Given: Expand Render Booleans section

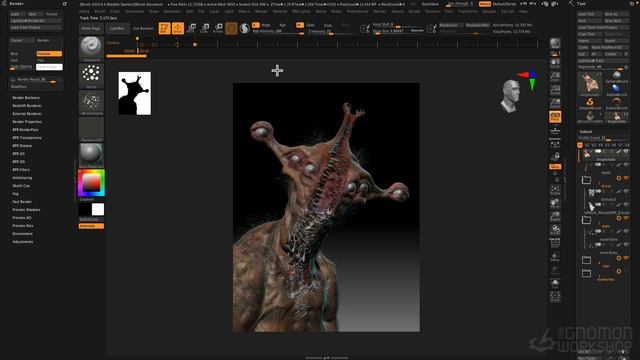Looking at the screenshot, I should tap(26, 98).
